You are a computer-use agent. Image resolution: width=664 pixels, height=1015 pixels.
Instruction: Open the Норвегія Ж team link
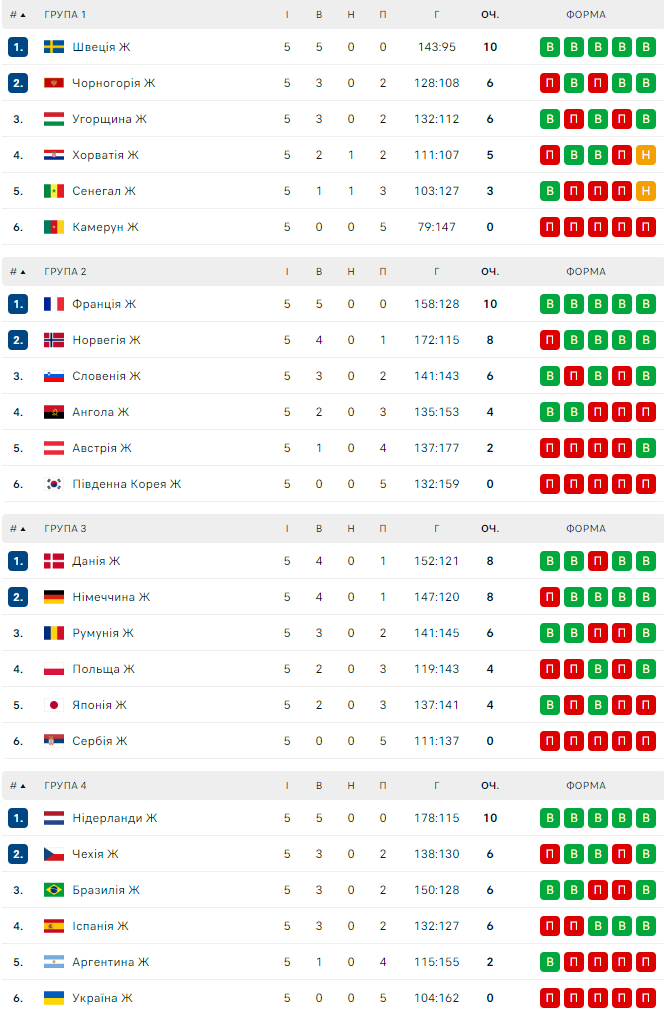pyautogui.click(x=106, y=340)
